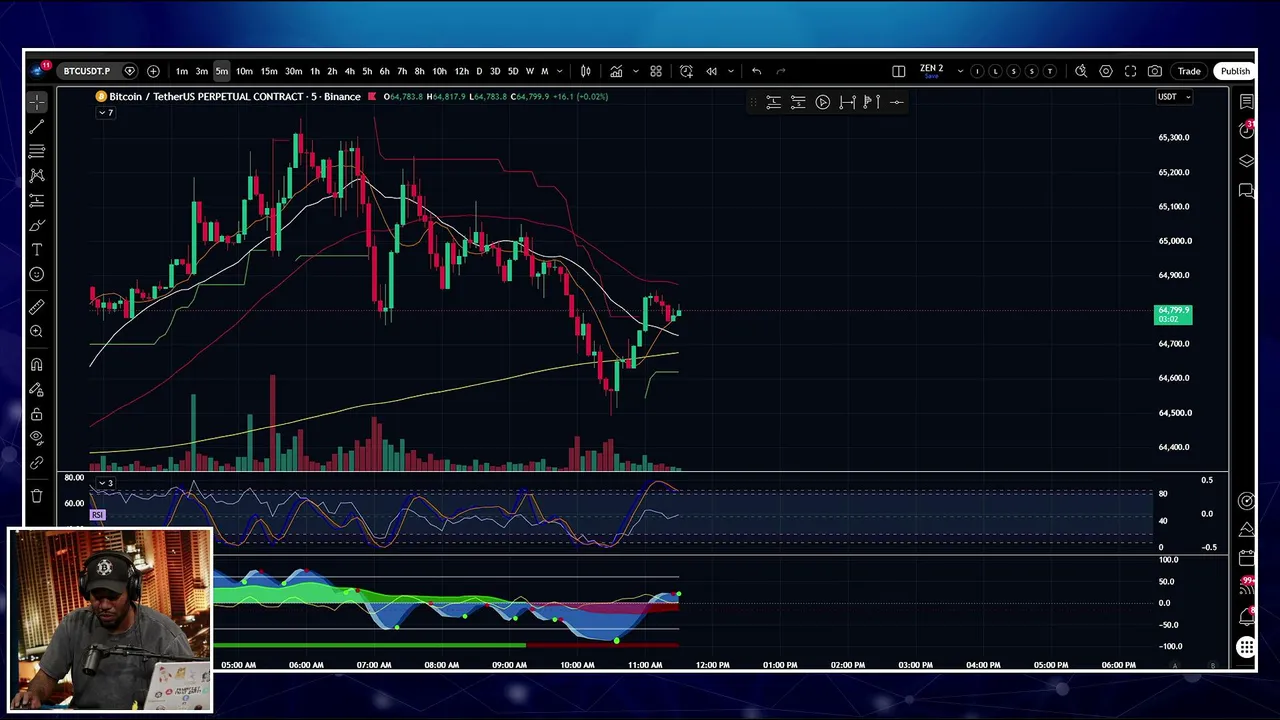The image size is (1280, 720).
Task: Select the crosshair cursor tool
Action: pos(37,102)
